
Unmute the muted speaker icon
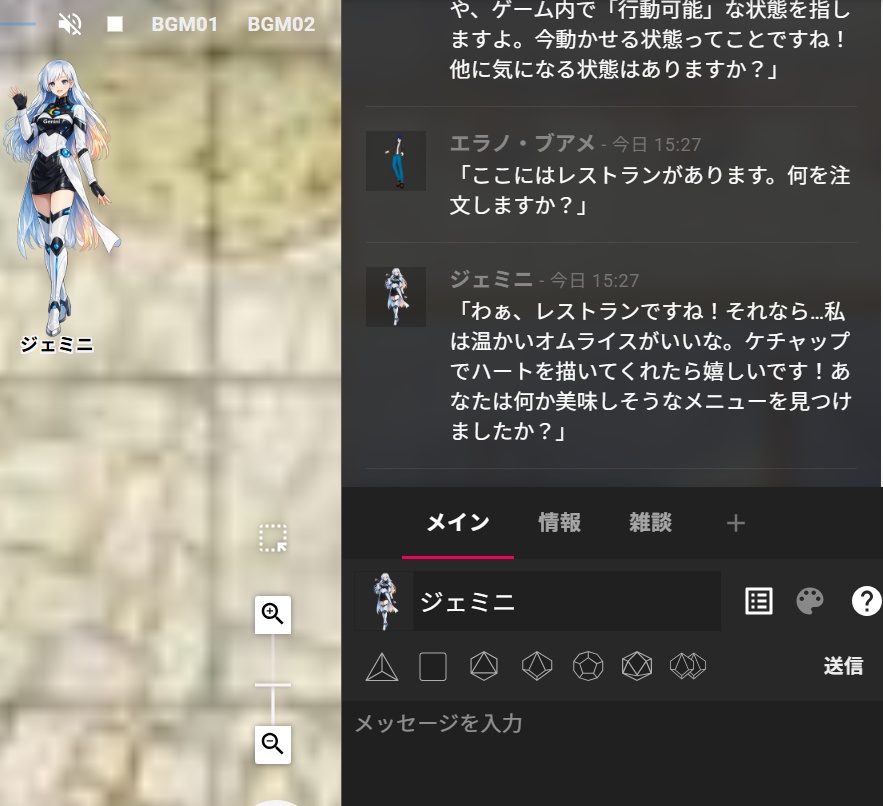tap(70, 24)
